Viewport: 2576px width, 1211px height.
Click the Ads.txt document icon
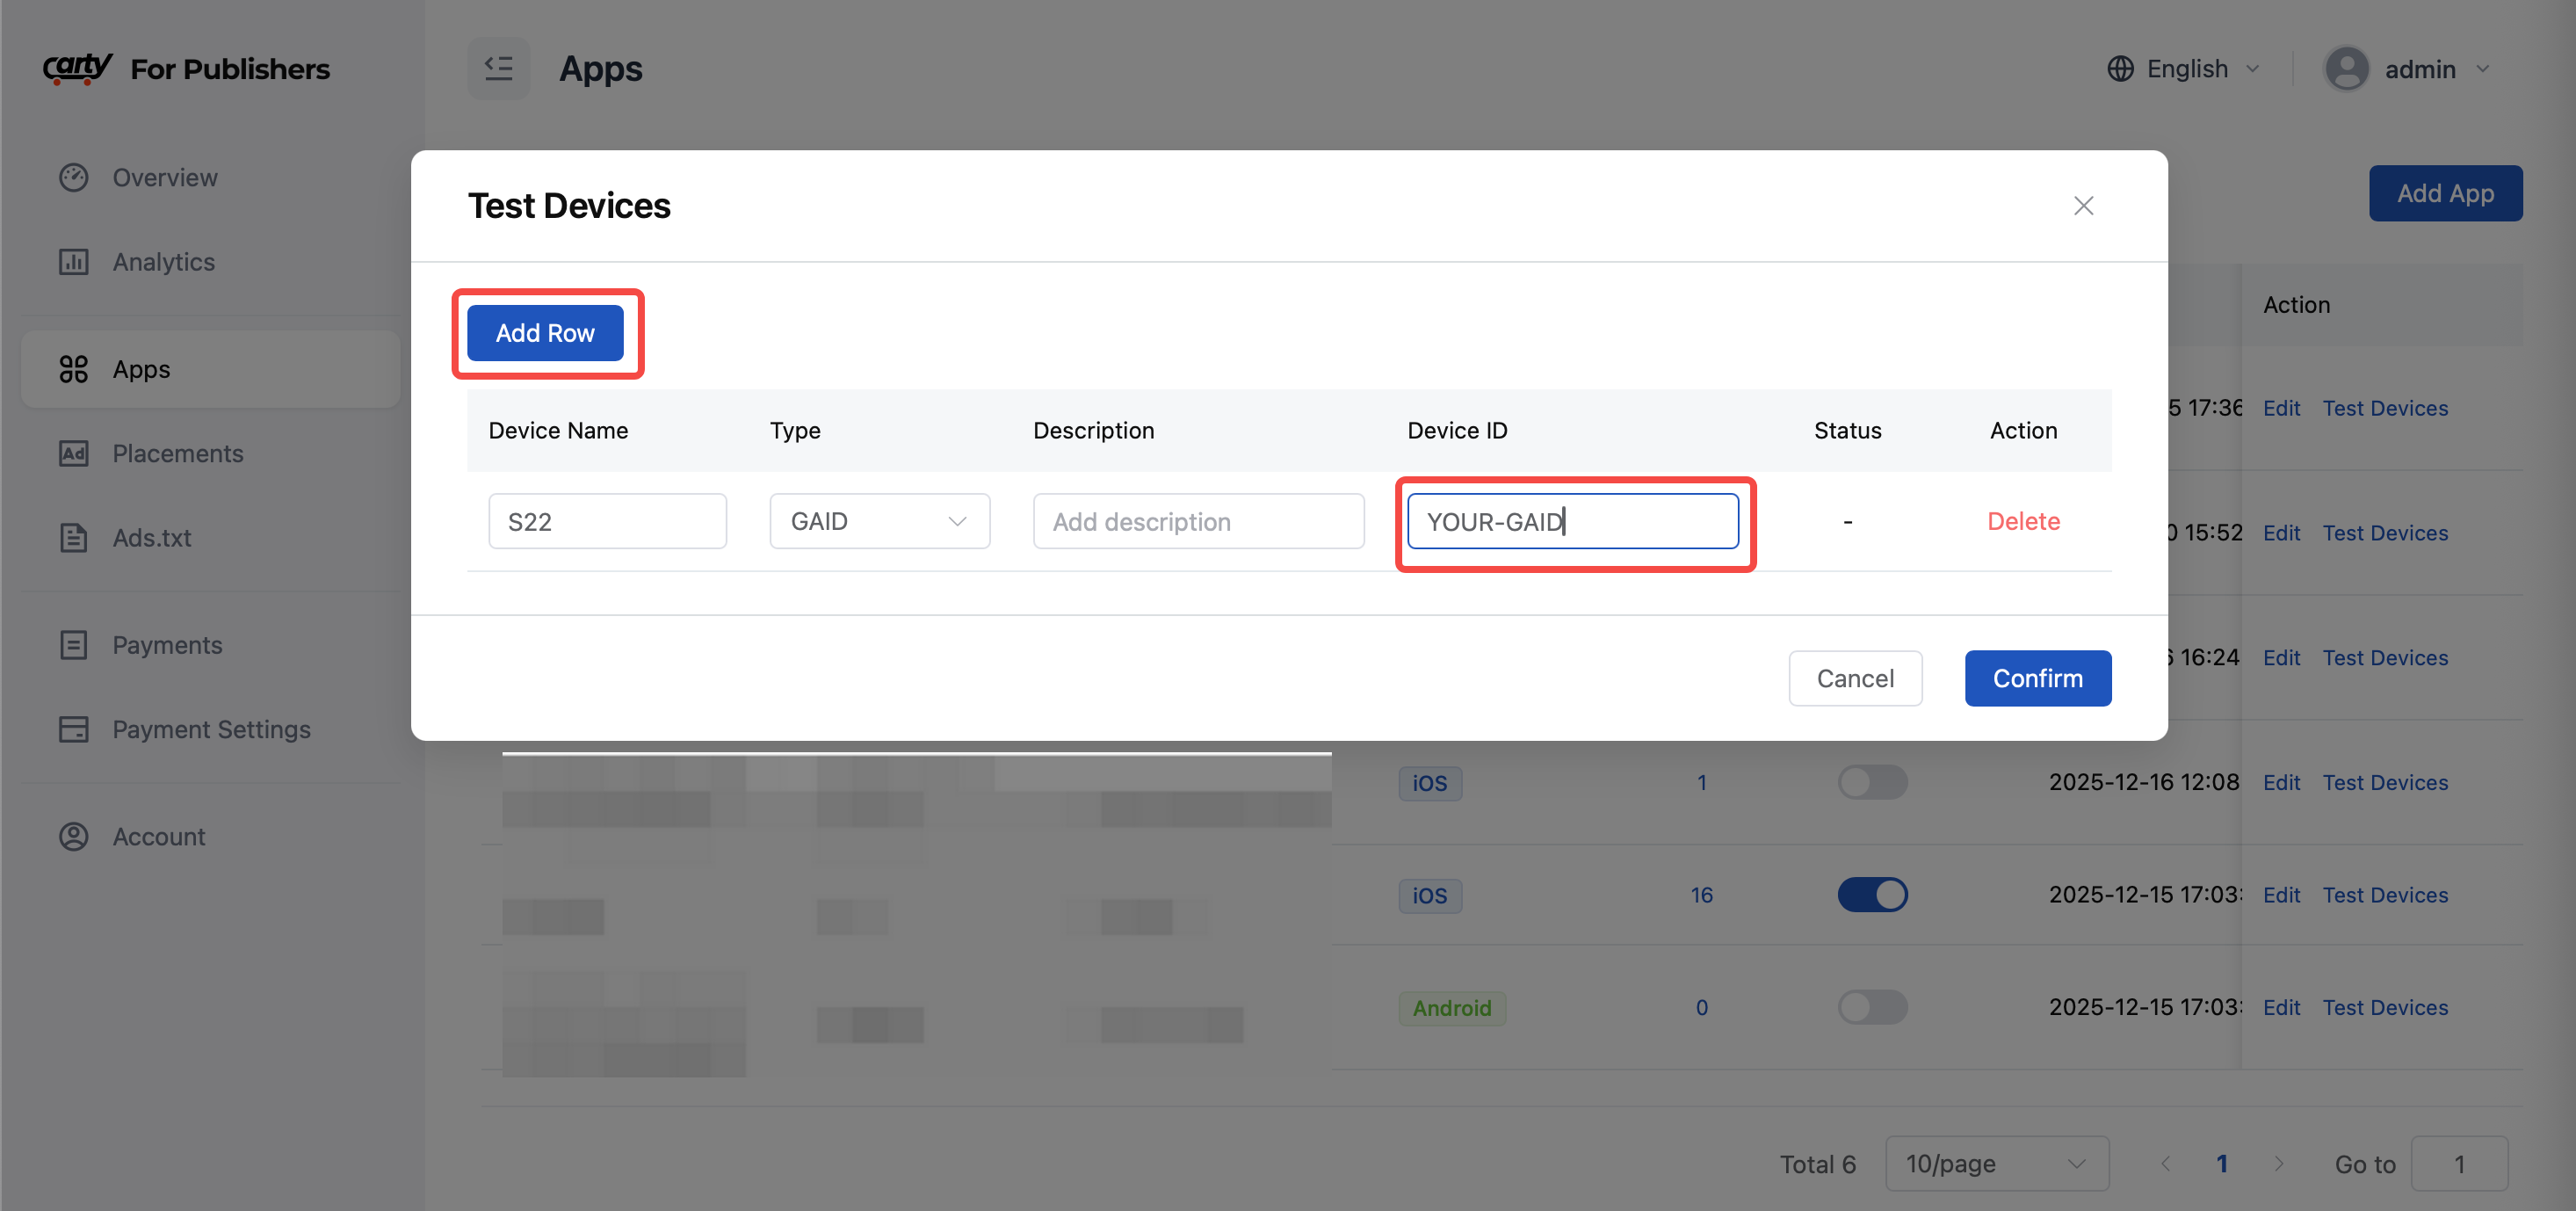coord(73,538)
